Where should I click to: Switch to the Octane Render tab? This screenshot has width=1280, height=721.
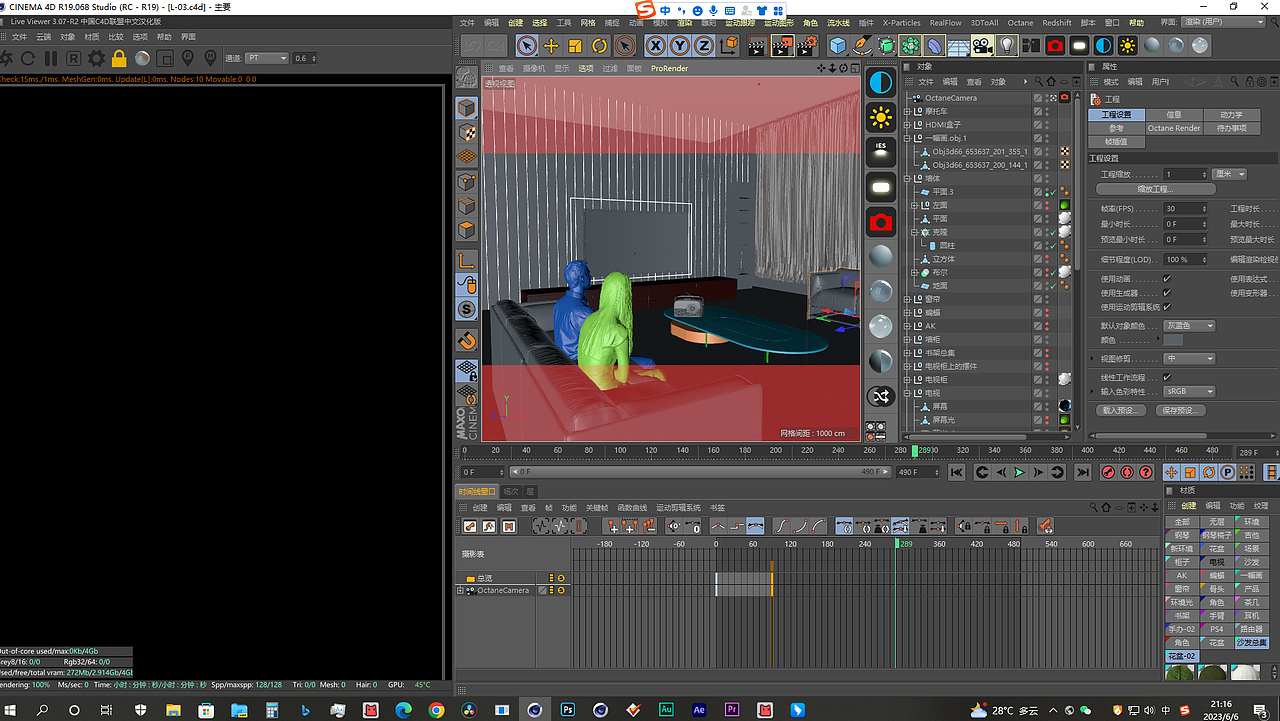click(1174, 128)
